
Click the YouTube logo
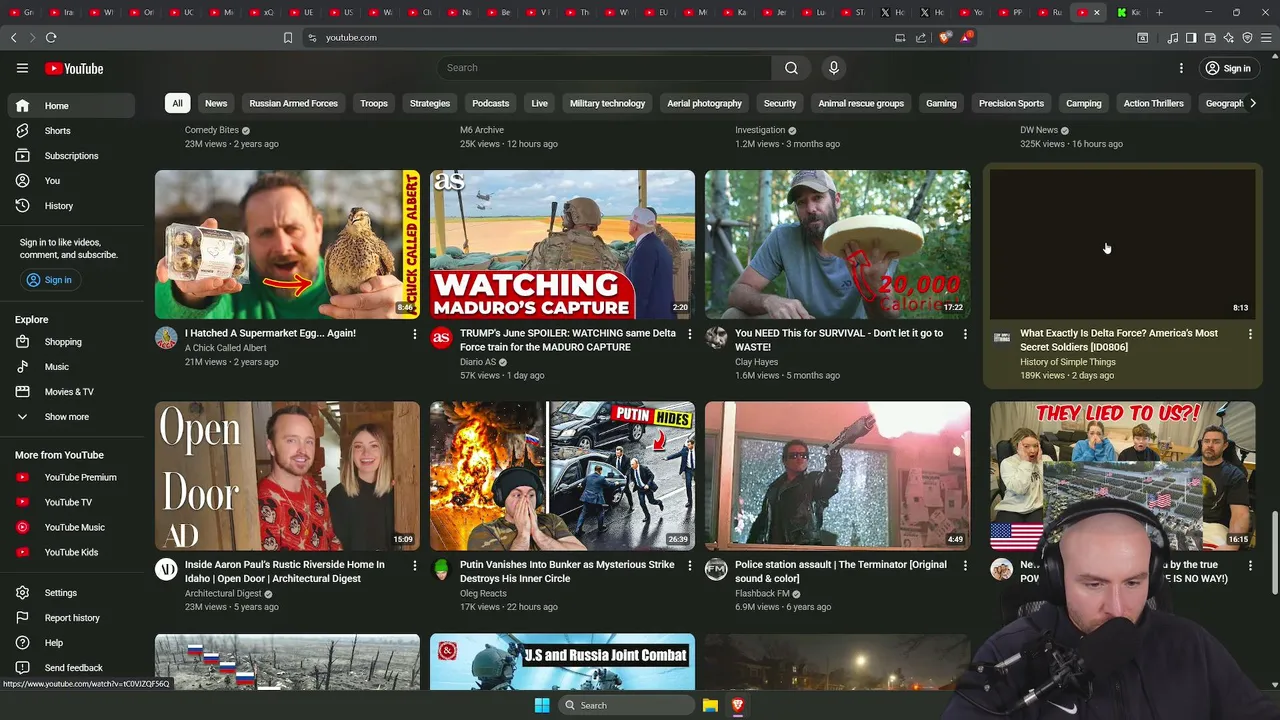(74, 68)
